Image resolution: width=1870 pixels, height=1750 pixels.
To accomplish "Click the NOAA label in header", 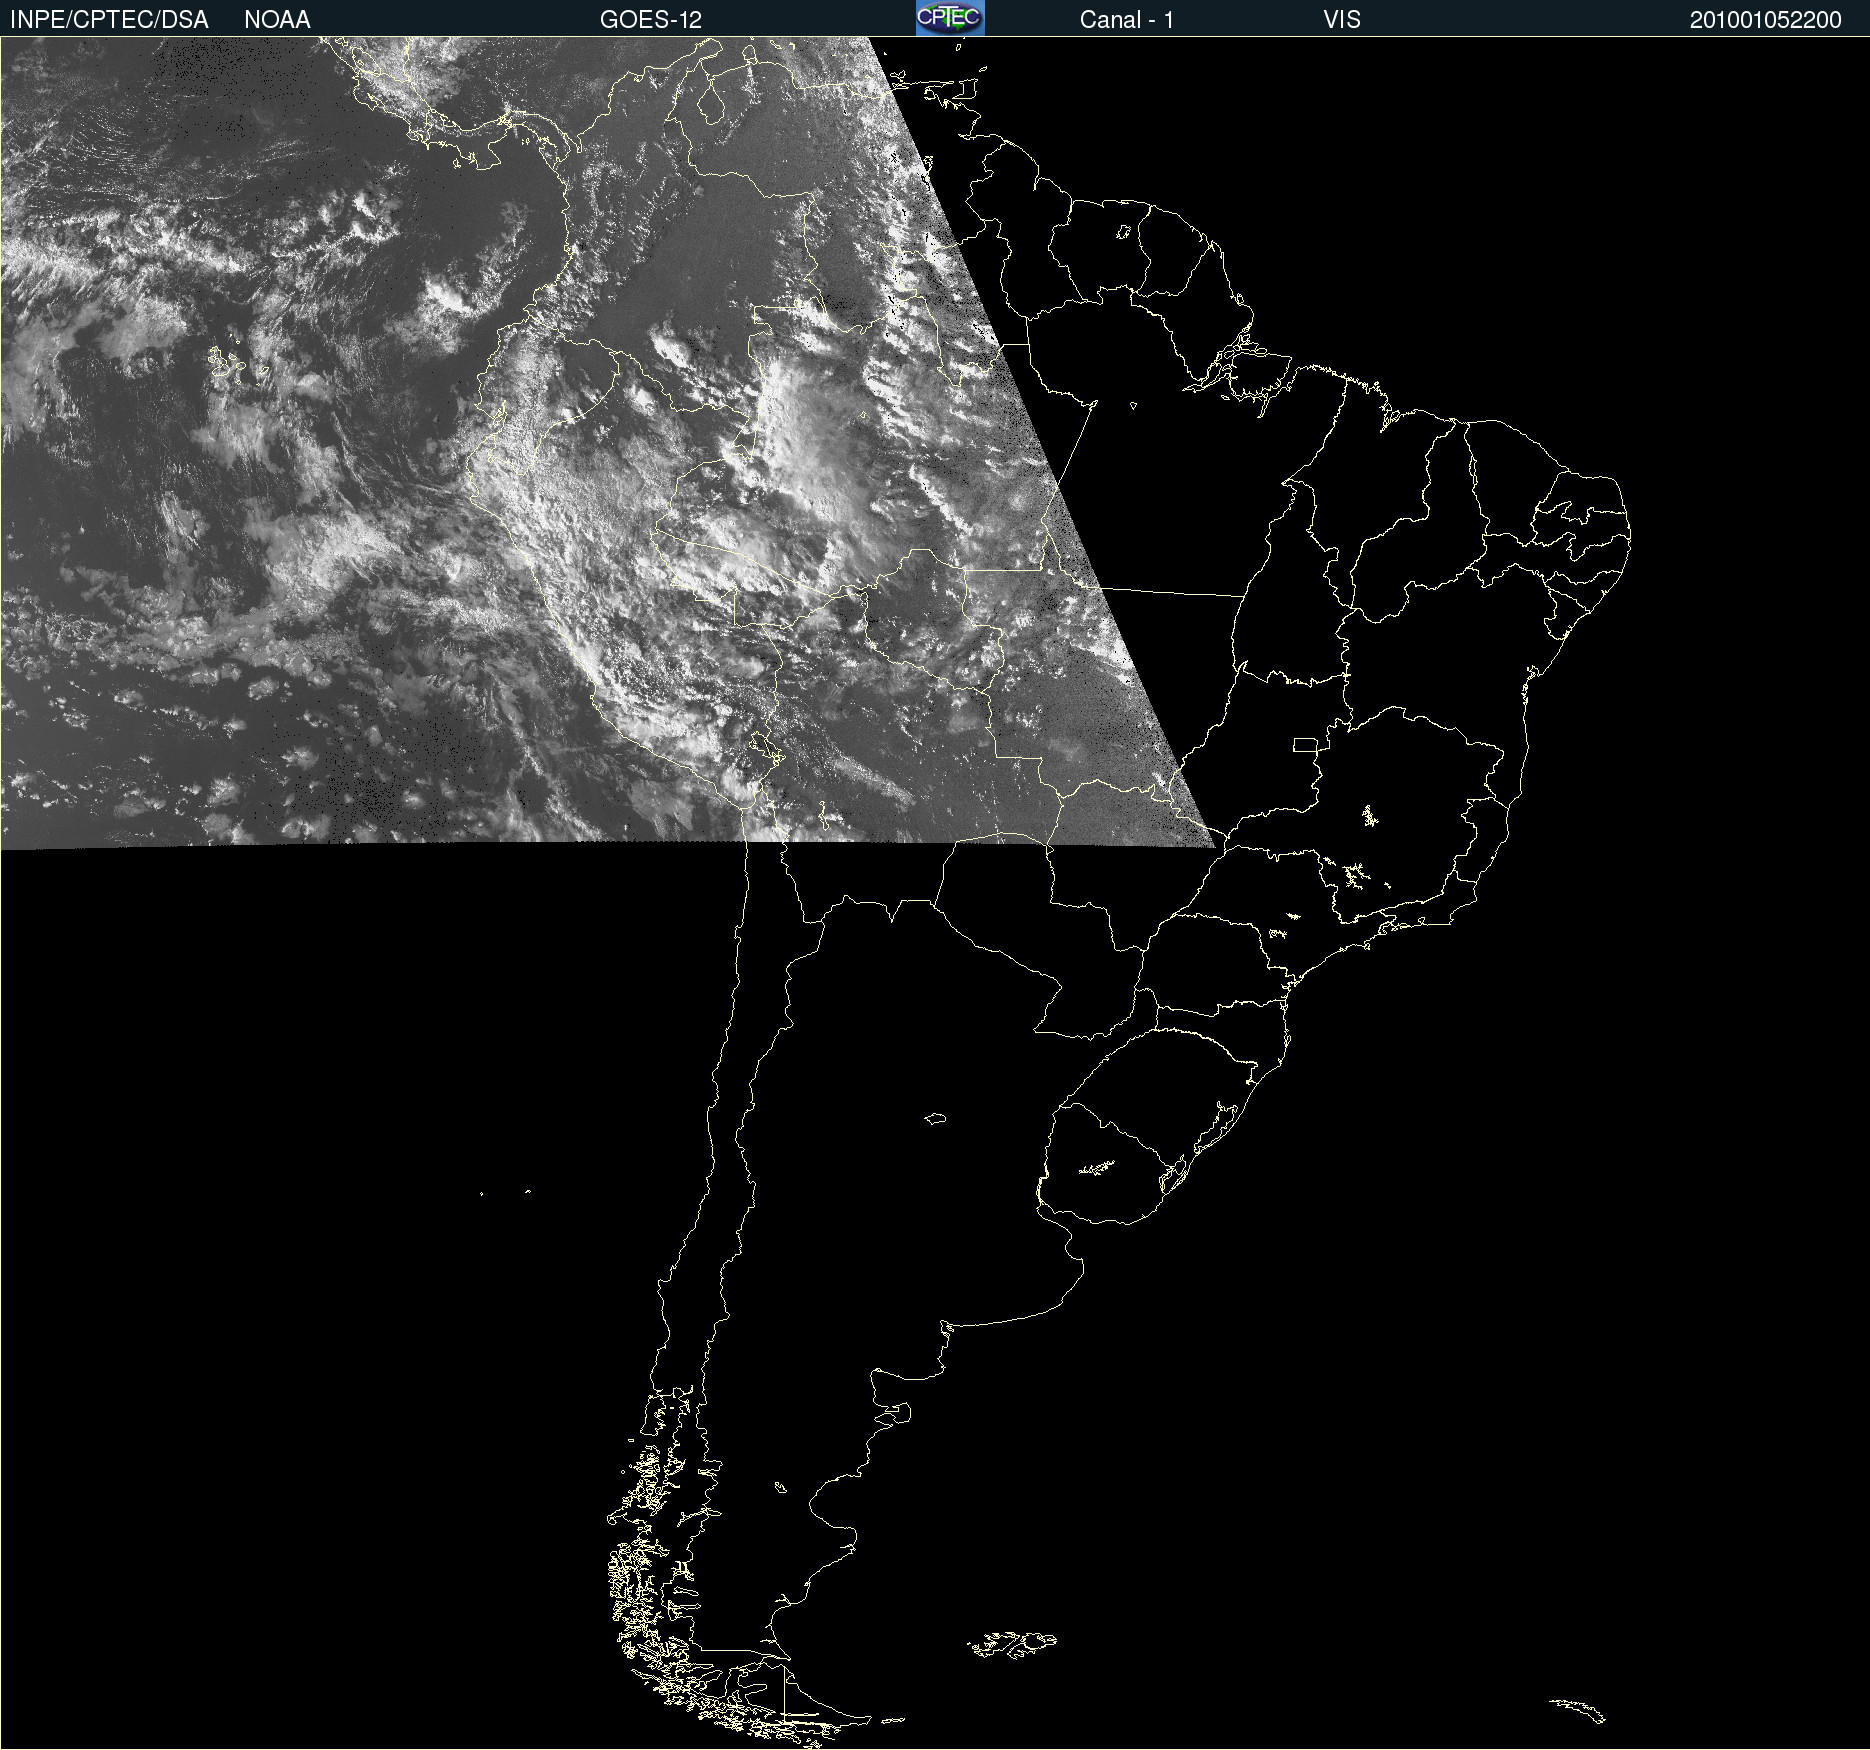I will click(277, 20).
